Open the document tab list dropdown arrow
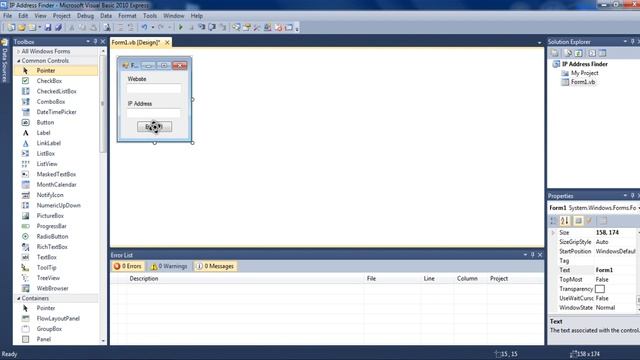 point(539,42)
